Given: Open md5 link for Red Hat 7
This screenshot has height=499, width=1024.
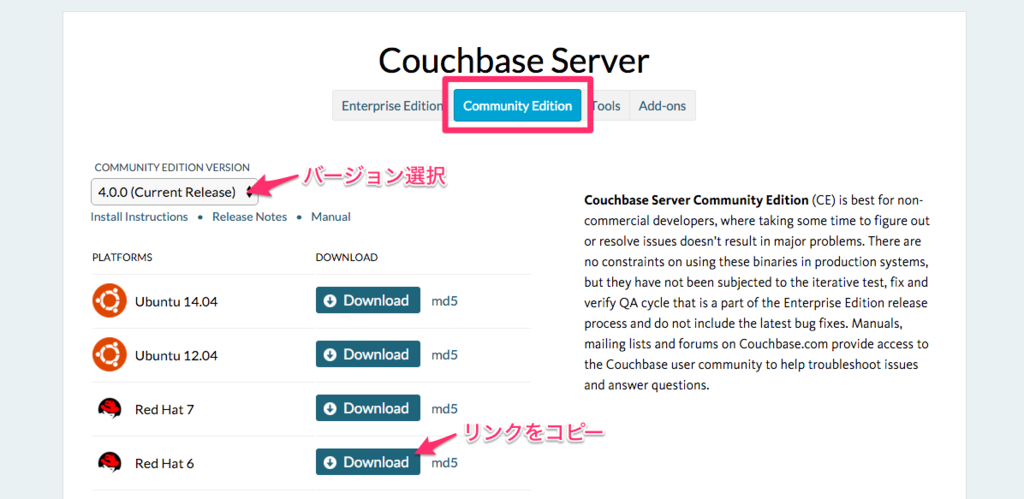Looking at the screenshot, I should pos(445,409).
